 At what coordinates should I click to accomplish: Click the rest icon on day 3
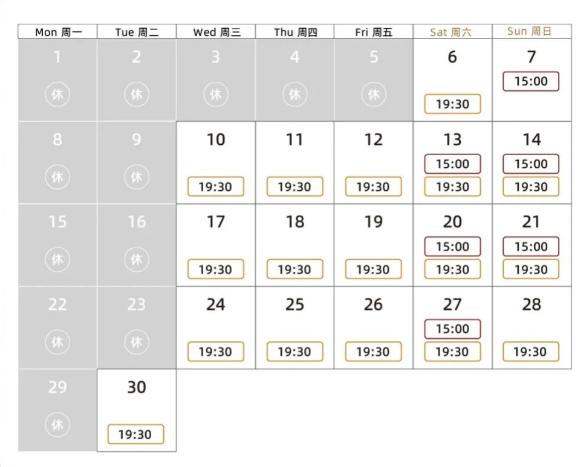point(216,94)
